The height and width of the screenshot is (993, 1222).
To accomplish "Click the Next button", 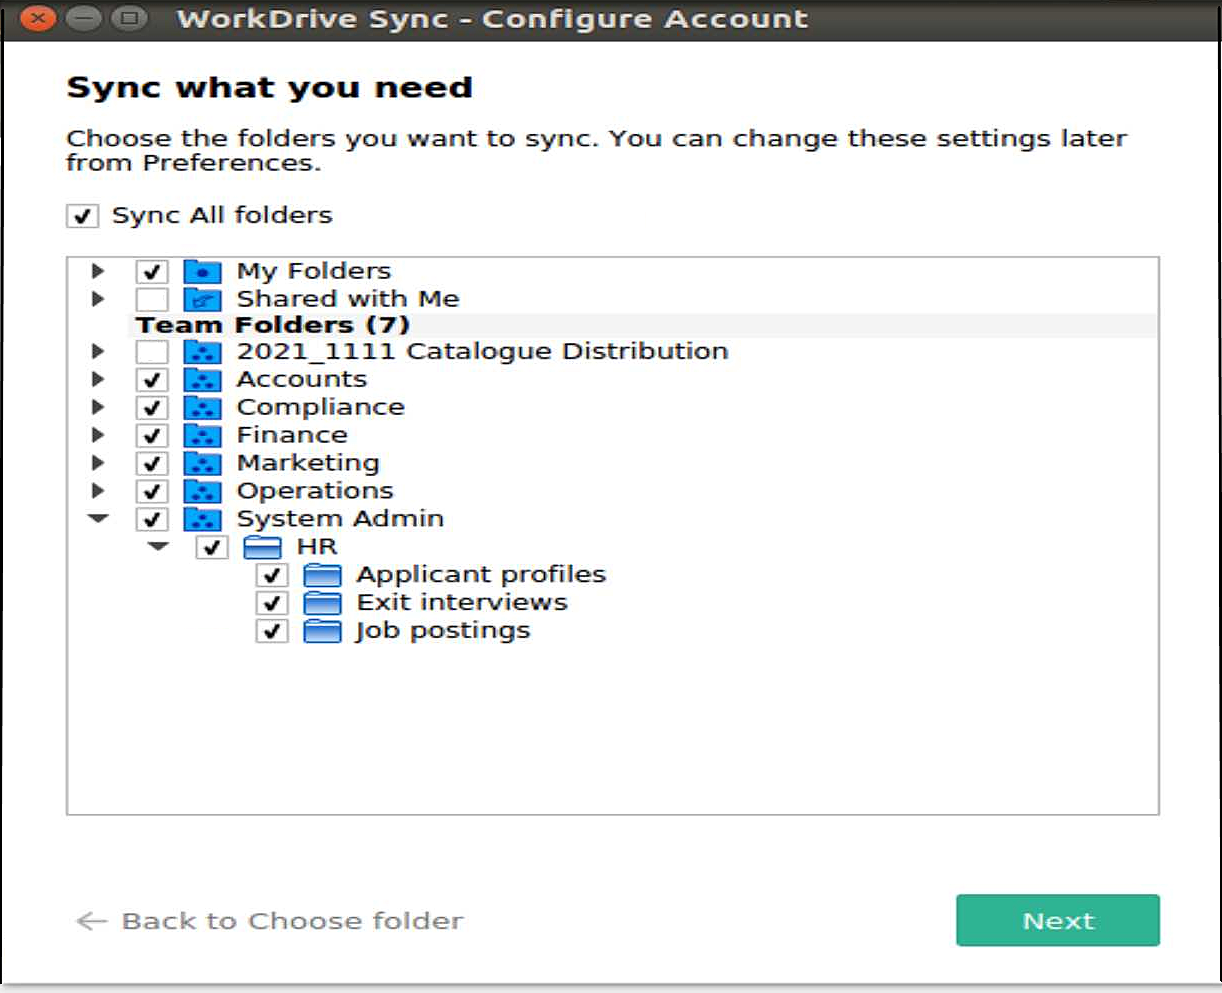I will tap(1058, 920).
